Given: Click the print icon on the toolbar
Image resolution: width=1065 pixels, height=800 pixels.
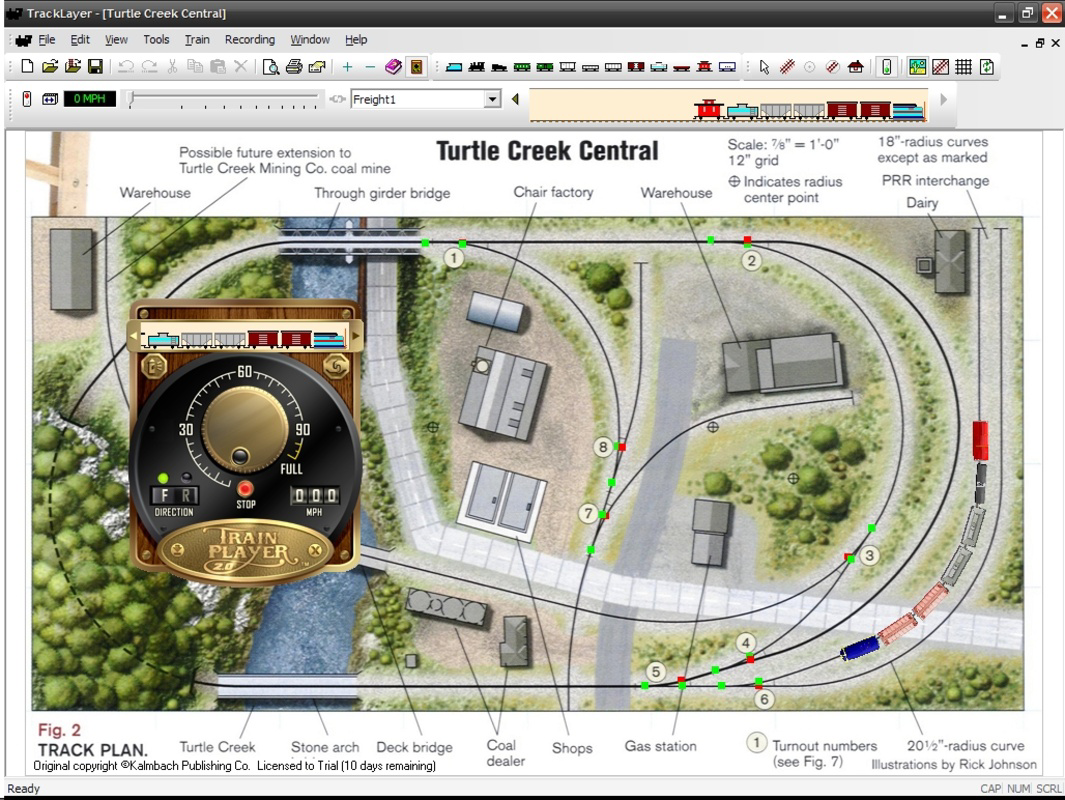Looking at the screenshot, I should (x=295, y=67).
